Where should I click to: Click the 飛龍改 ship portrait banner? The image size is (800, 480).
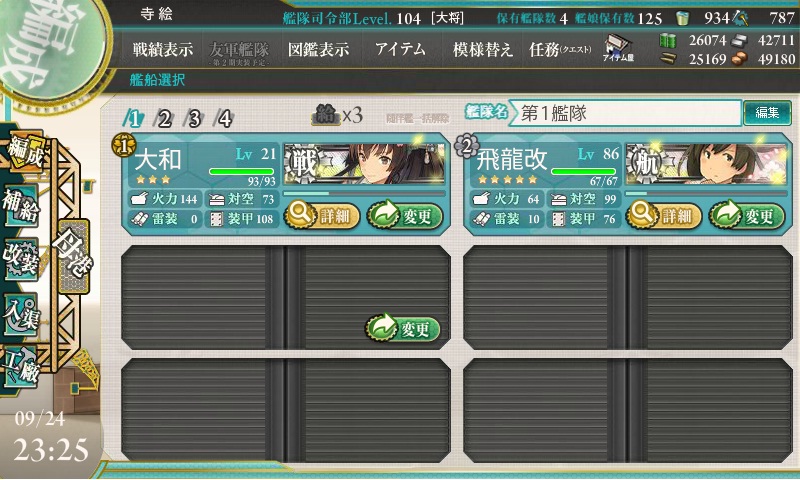point(706,164)
